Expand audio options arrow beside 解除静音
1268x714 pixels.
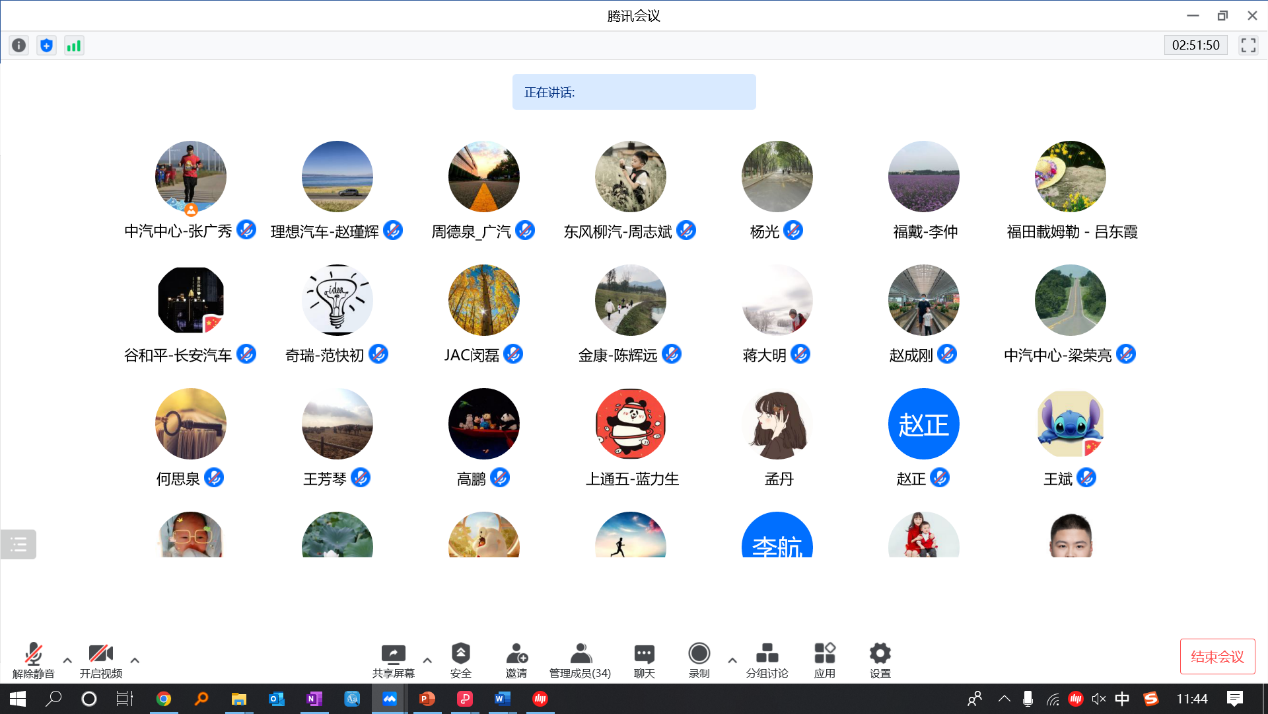(x=67, y=660)
